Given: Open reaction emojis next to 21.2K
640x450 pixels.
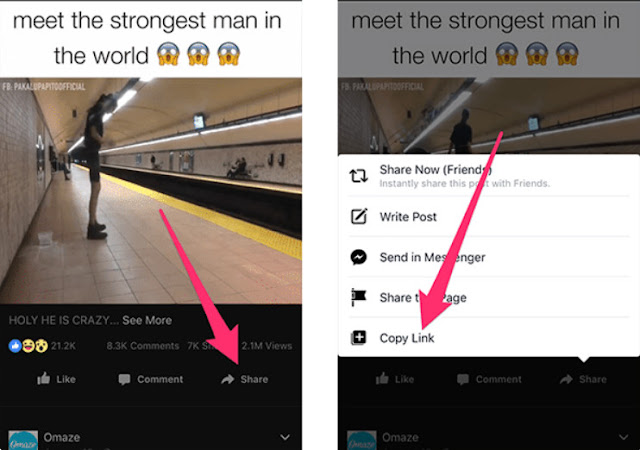Looking at the screenshot, I should 28,346.
